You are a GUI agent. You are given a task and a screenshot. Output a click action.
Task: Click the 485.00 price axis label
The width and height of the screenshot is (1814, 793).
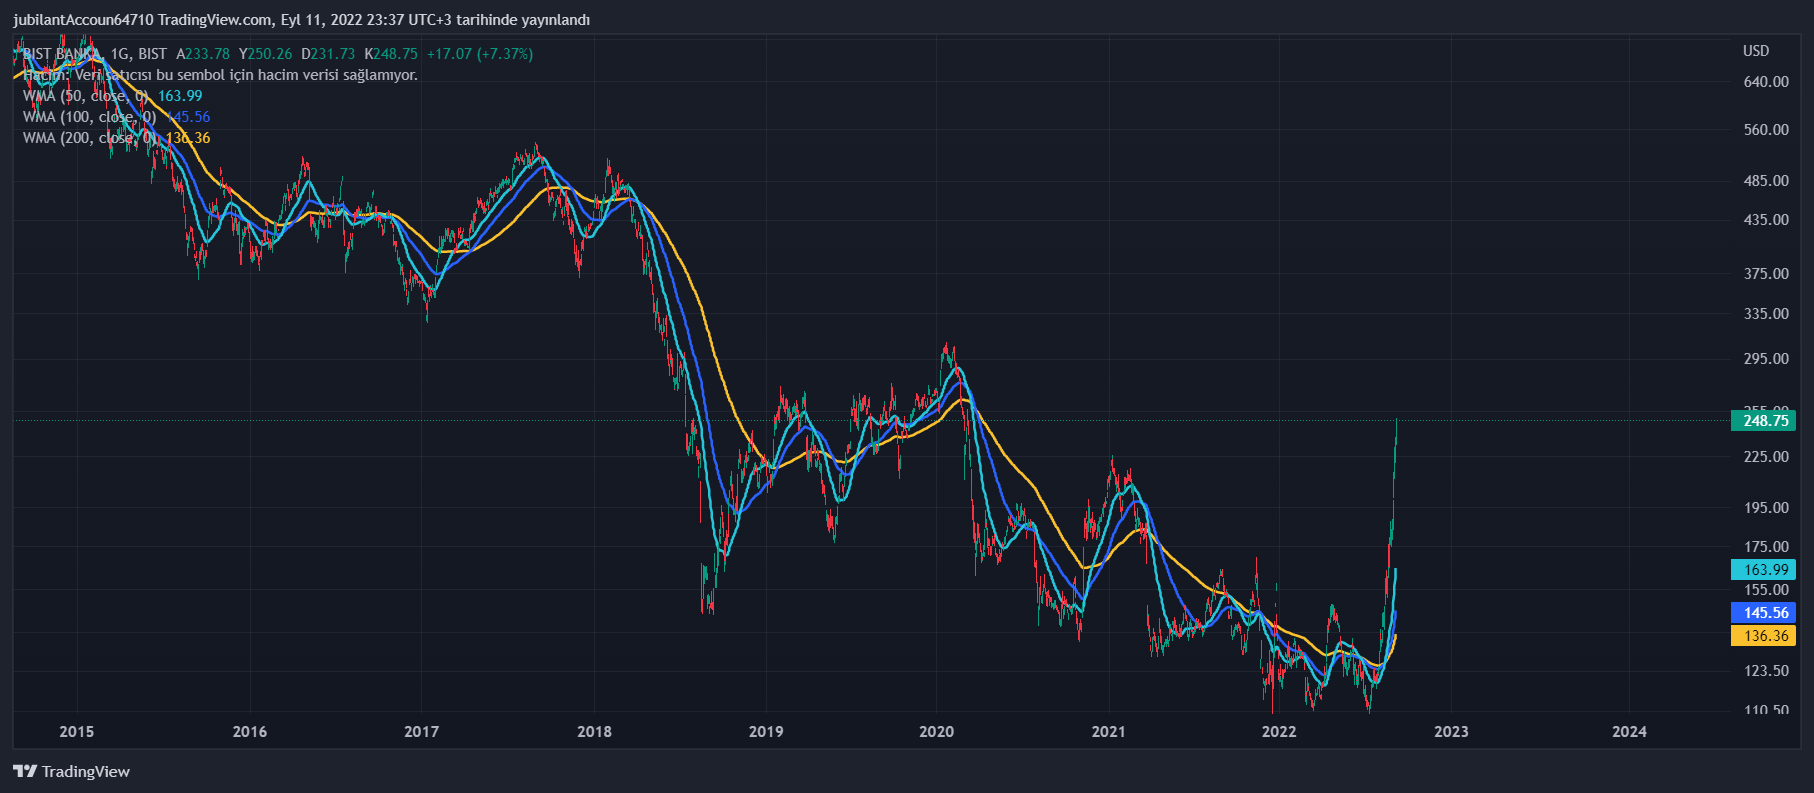pos(1766,181)
